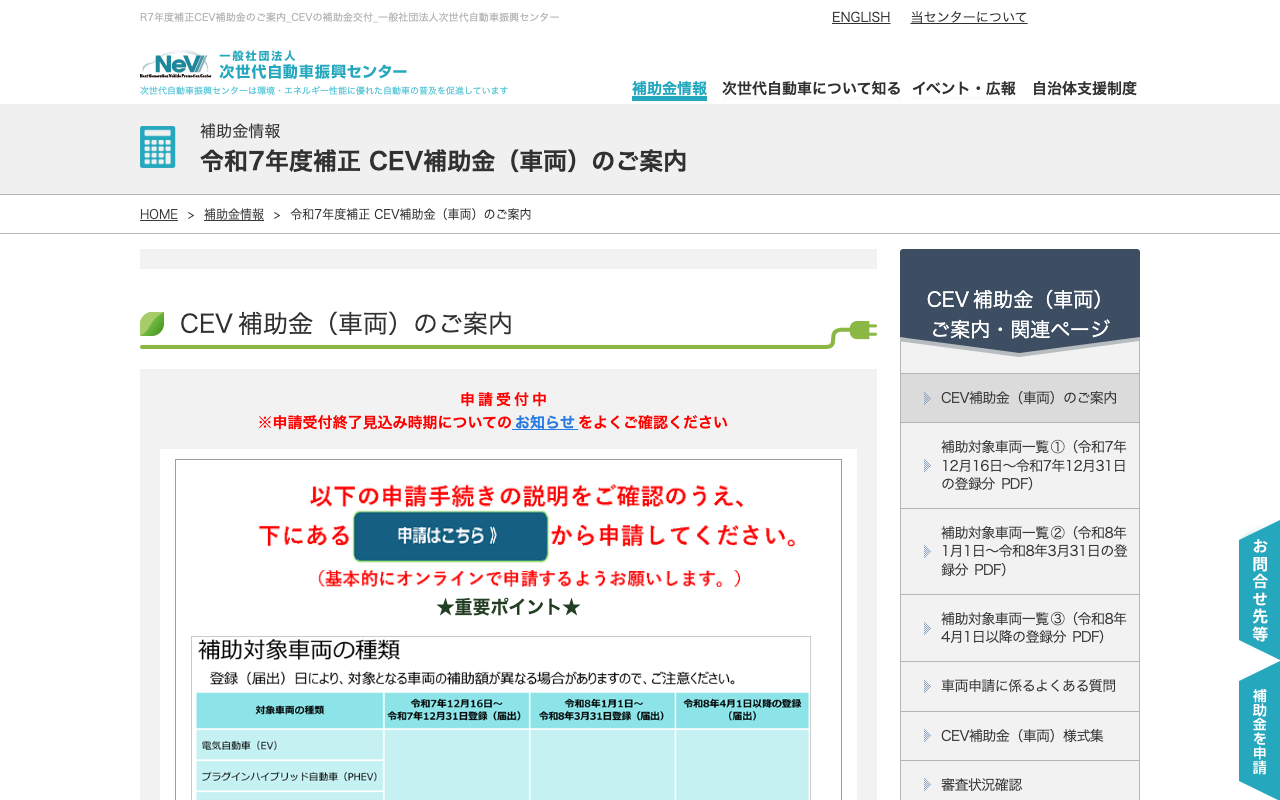The image size is (1280, 800).
Task: Click the 令和8年4月1日以降の登録 column header
Action: (x=743, y=710)
